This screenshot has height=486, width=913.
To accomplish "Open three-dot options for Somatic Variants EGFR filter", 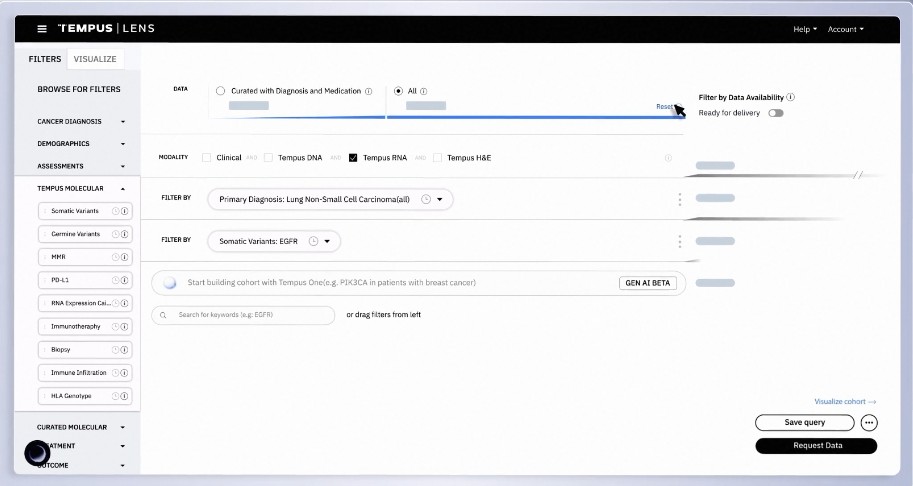I will pos(680,241).
